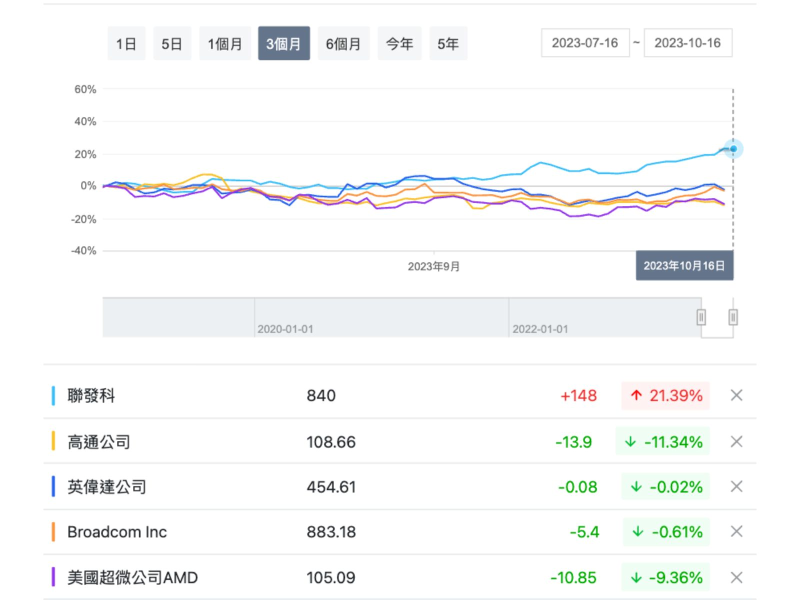The image size is (800, 600).
Task: Show the 今年 year-to-date range
Action: [x=399, y=44]
